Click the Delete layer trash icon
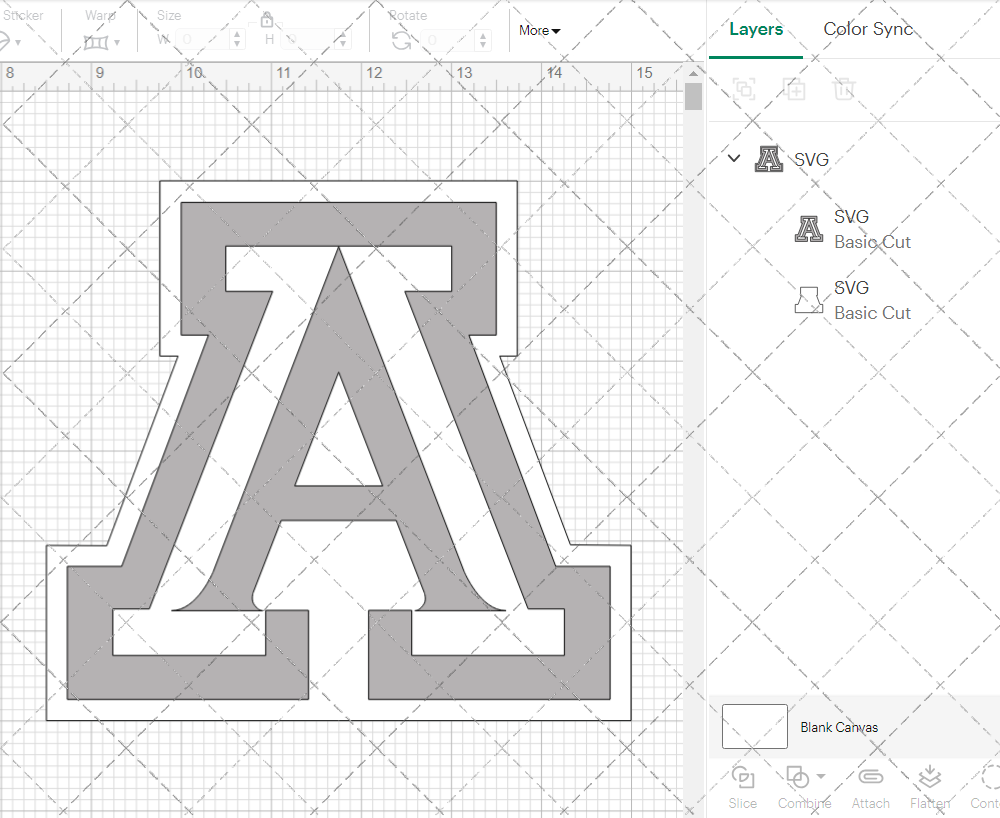The image size is (1000, 818). 844,89
